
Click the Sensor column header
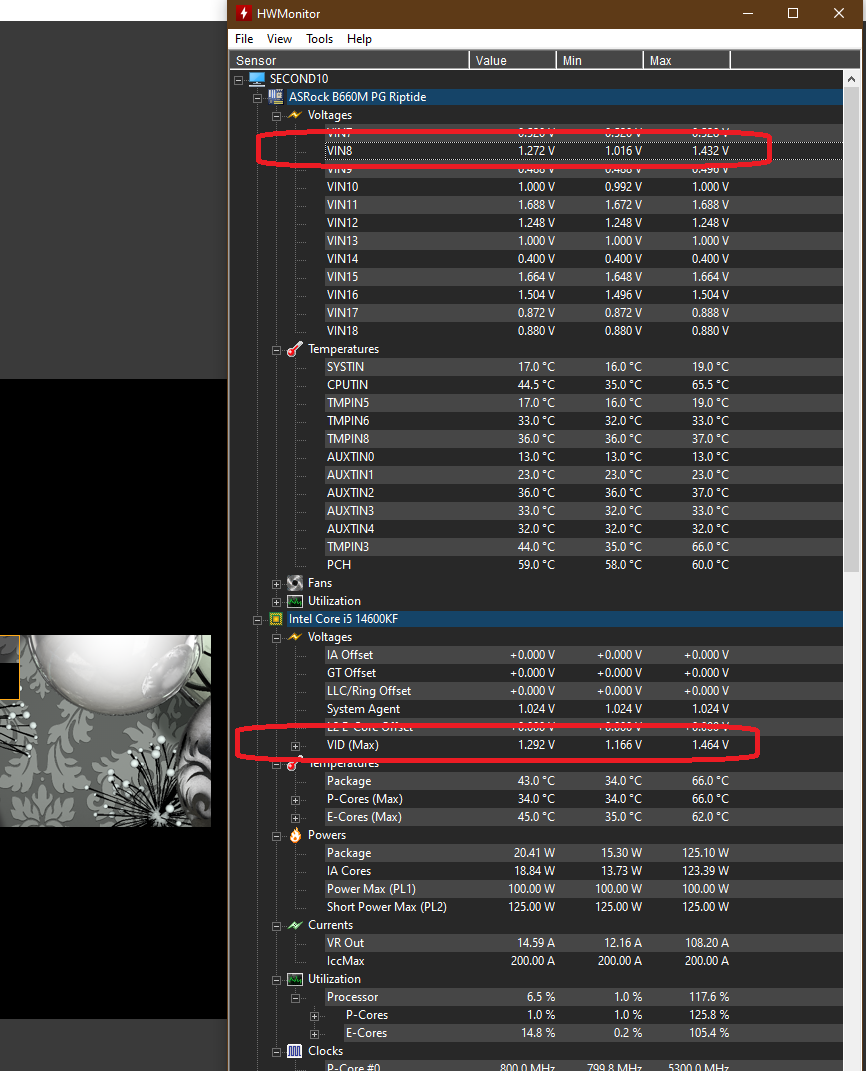click(350, 60)
